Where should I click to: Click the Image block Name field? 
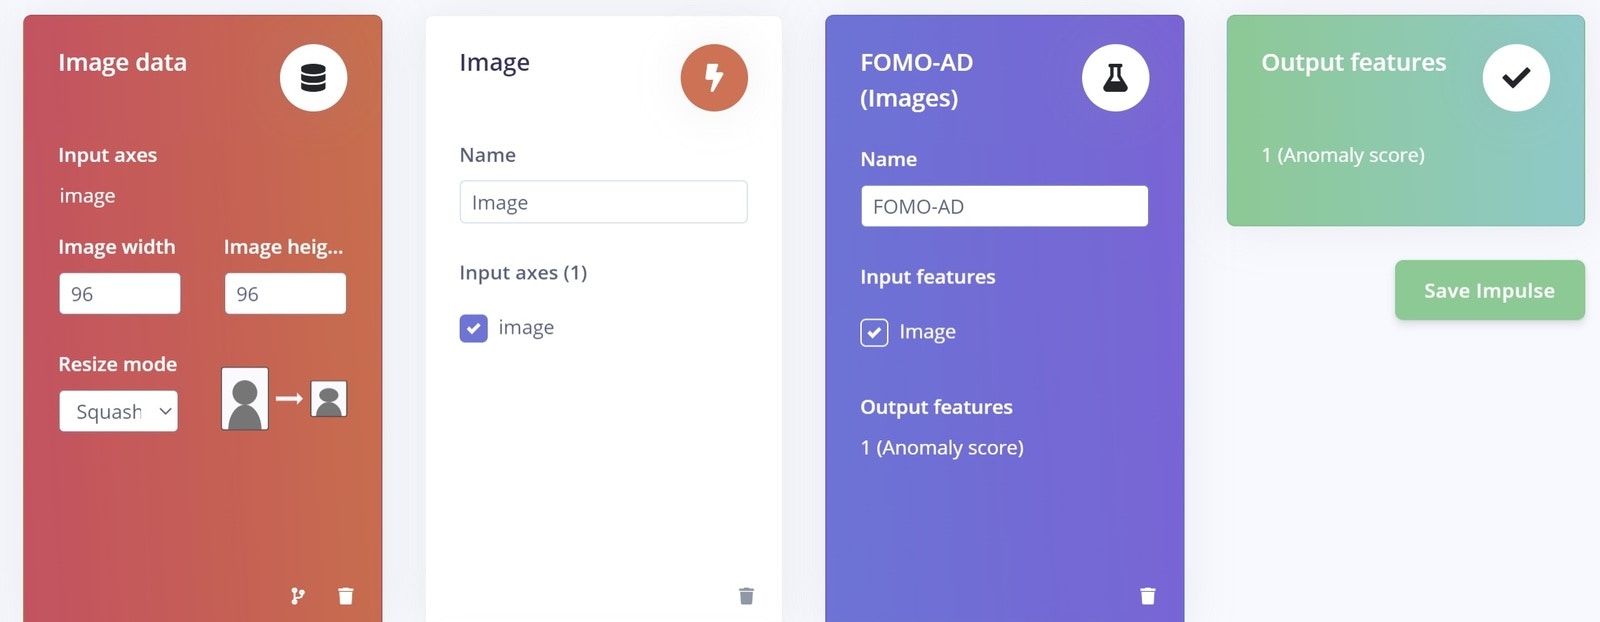[x=603, y=202]
